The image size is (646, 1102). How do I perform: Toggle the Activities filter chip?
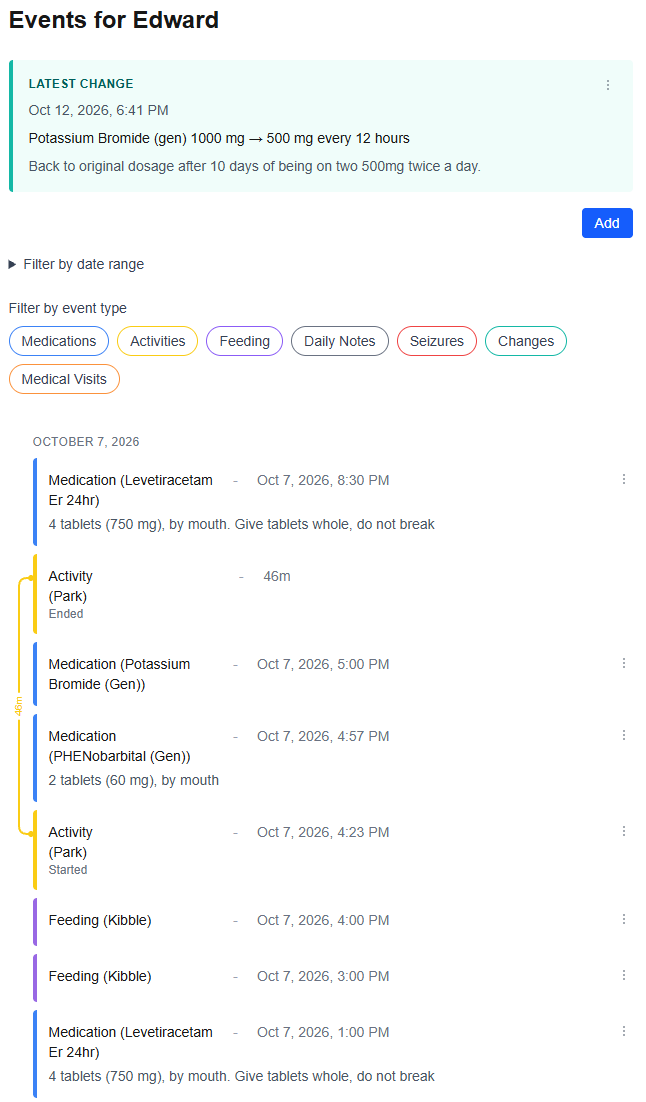(x=157, y=341)
